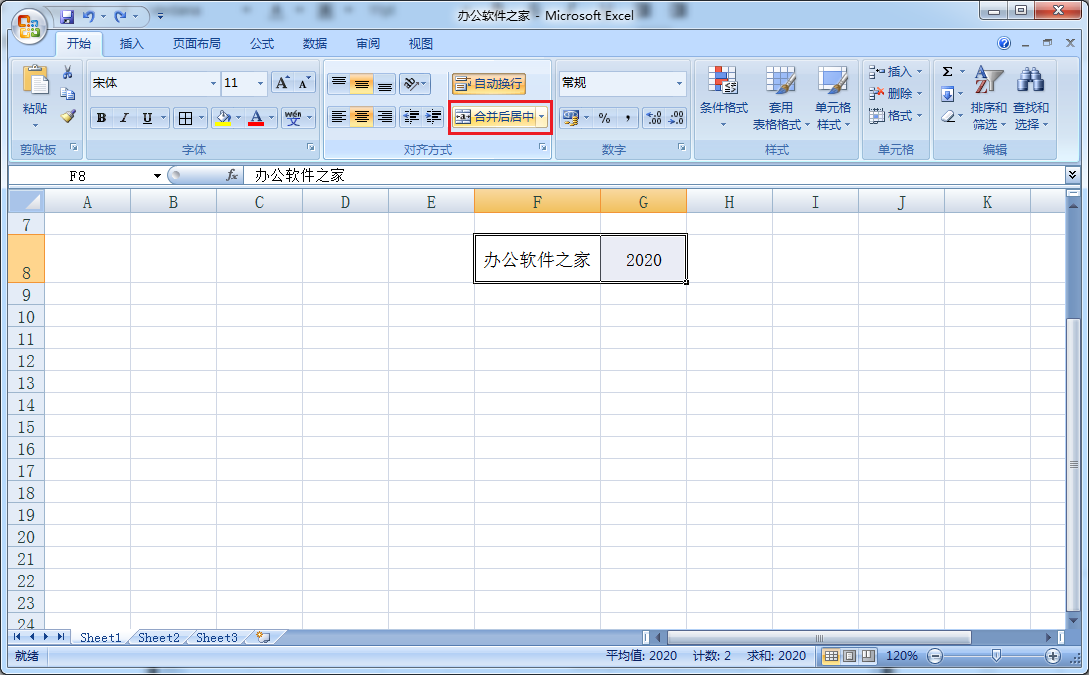
Task: Click the phonetic guide wén icon
Action: click(x=293, y=118)
